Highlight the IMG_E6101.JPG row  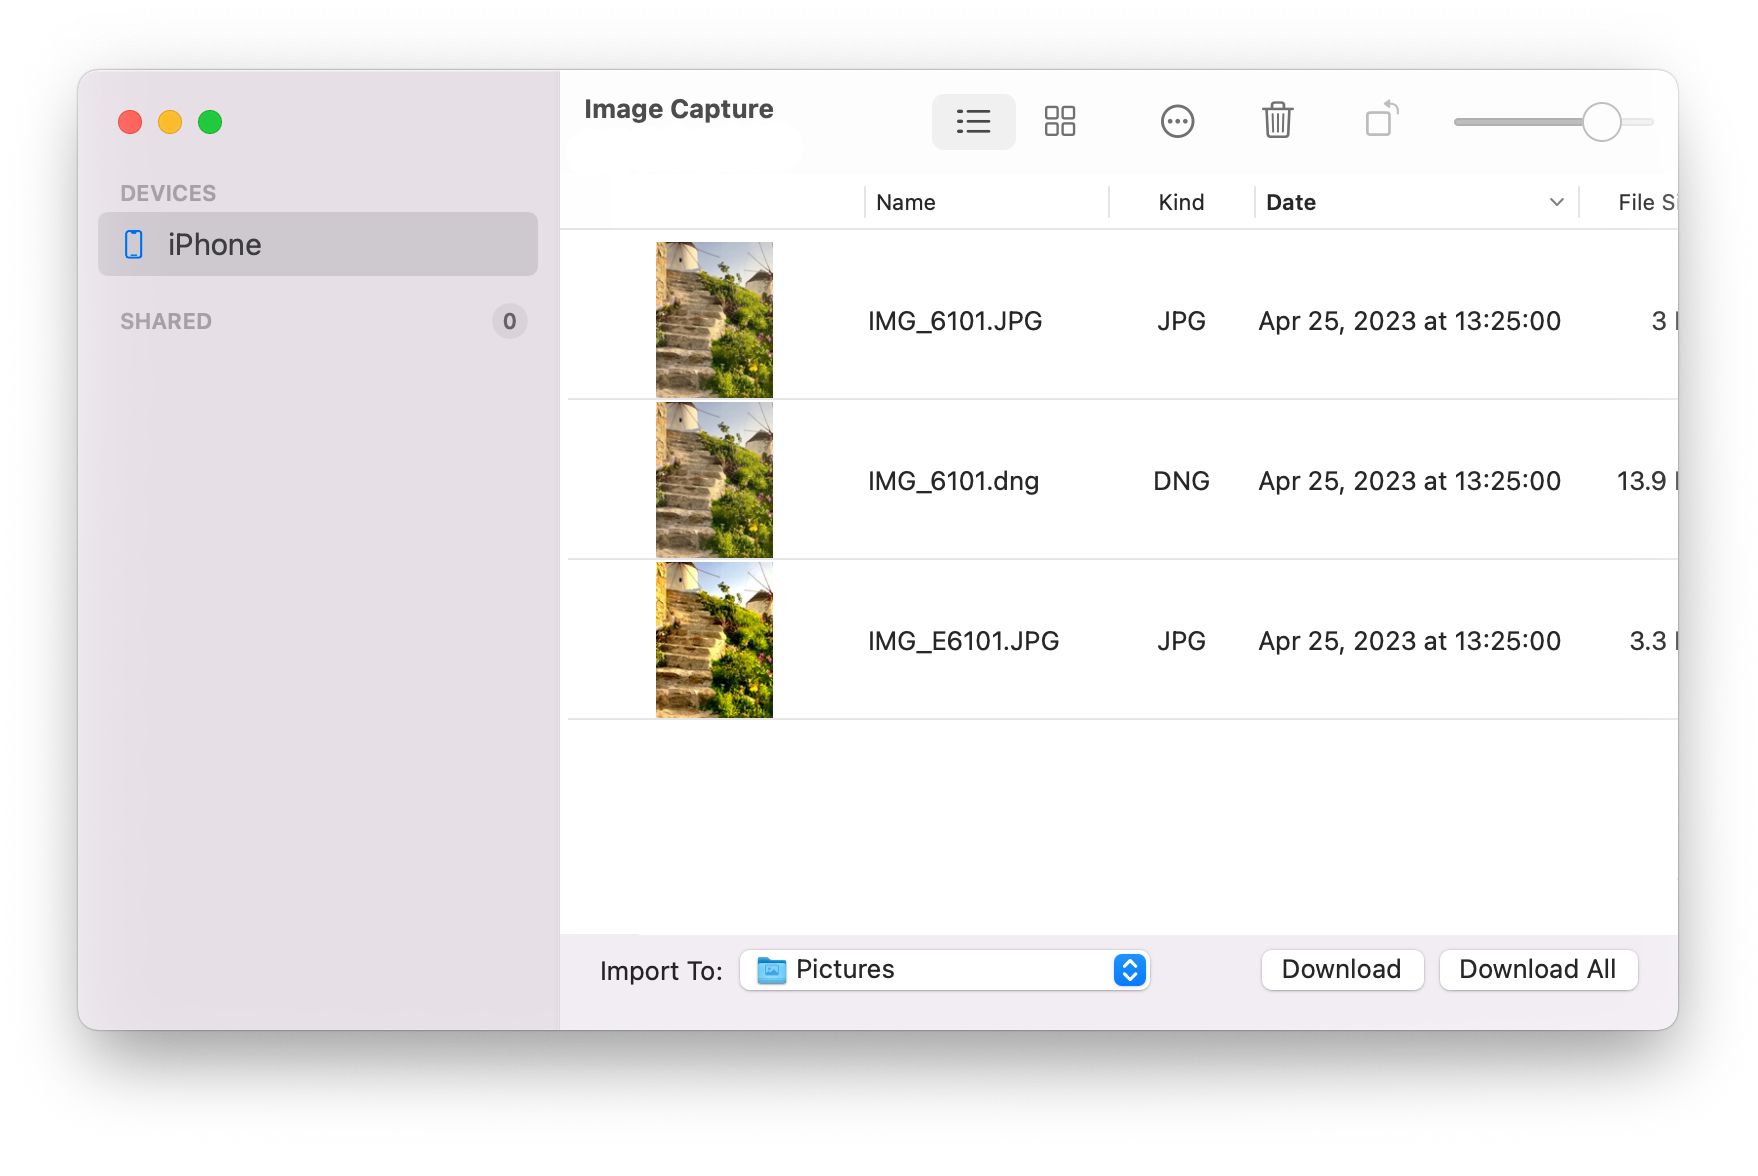coord(962,640)
